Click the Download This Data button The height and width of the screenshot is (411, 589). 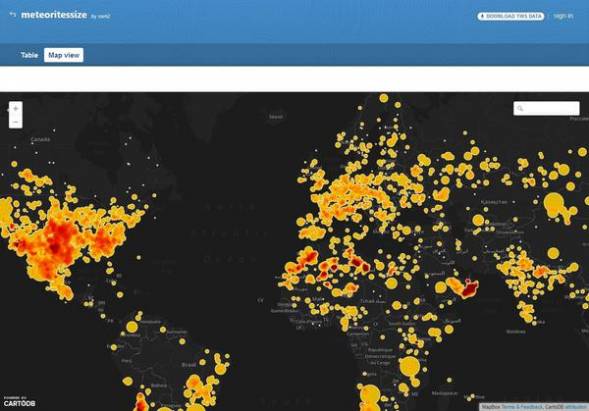point(510,16)
